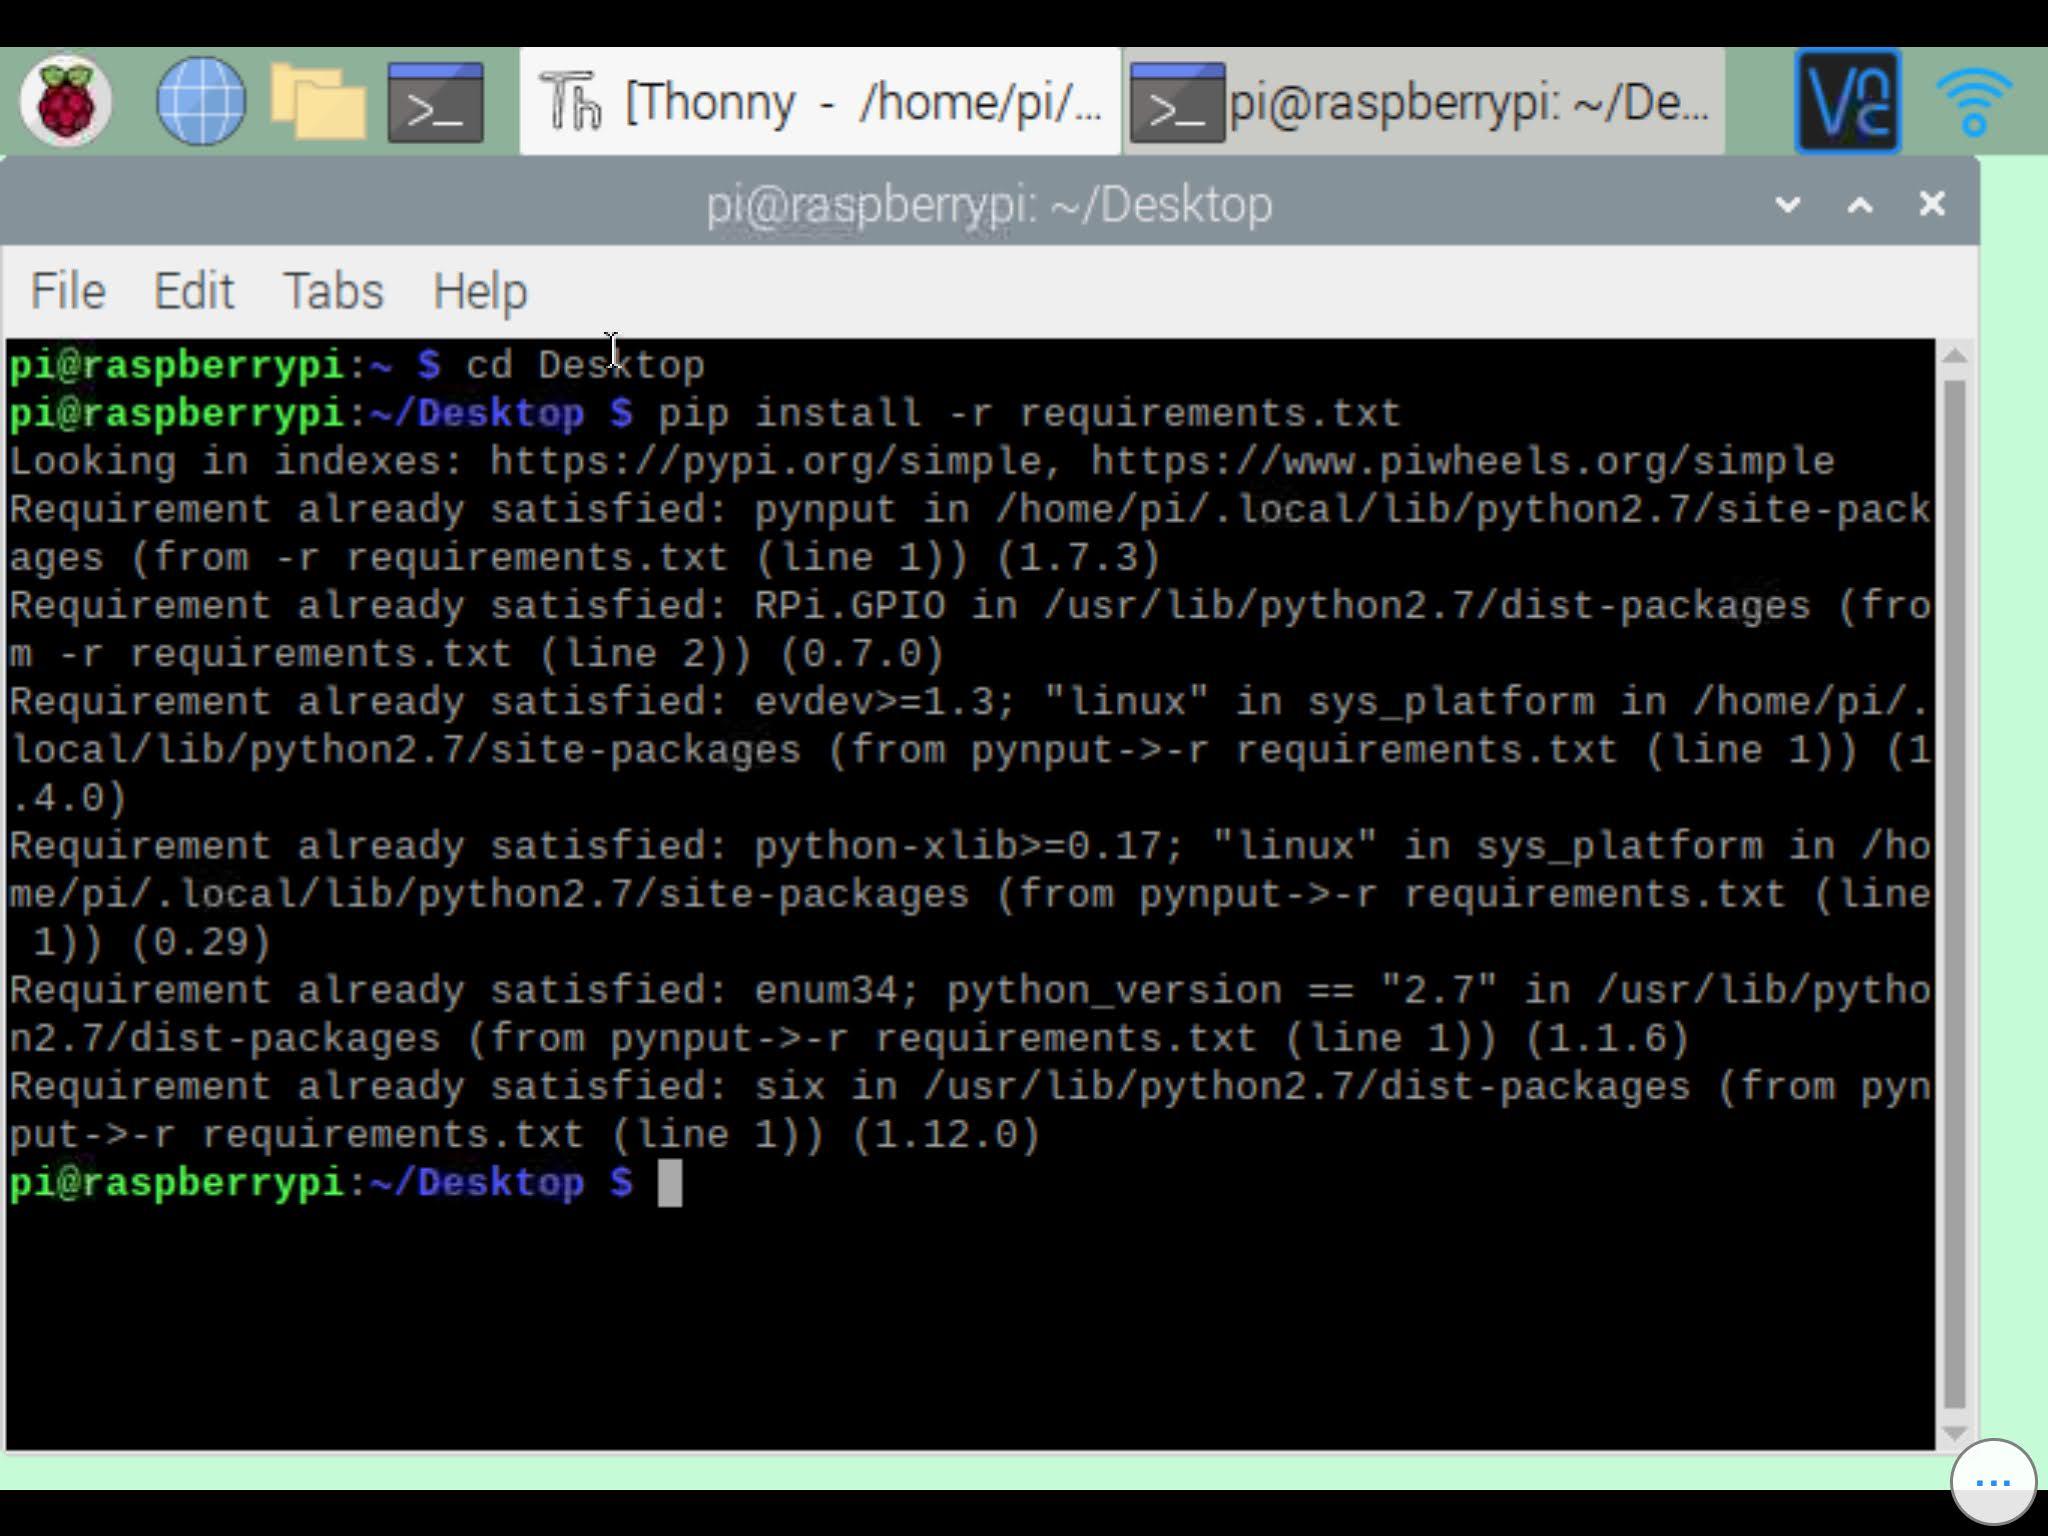
Task: Close the terminal window
Action: [x=1931, y=204]
